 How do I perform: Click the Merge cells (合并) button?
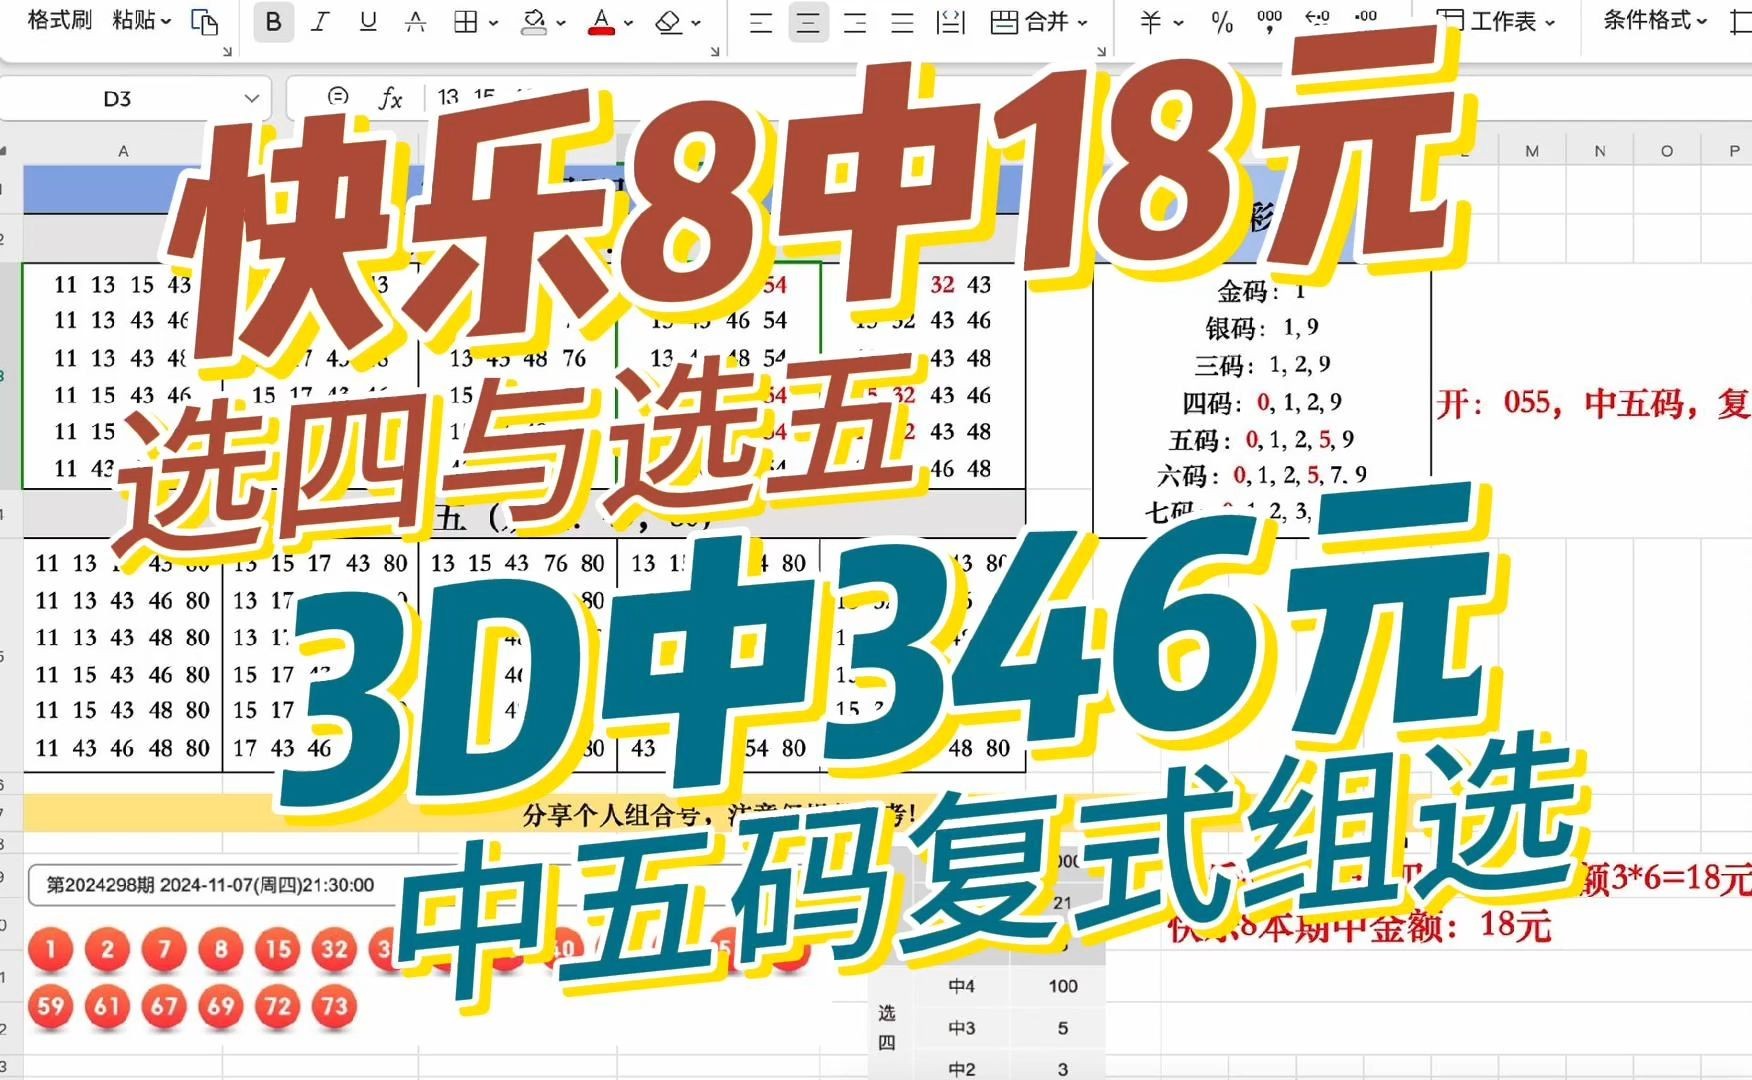point(1029,22)
